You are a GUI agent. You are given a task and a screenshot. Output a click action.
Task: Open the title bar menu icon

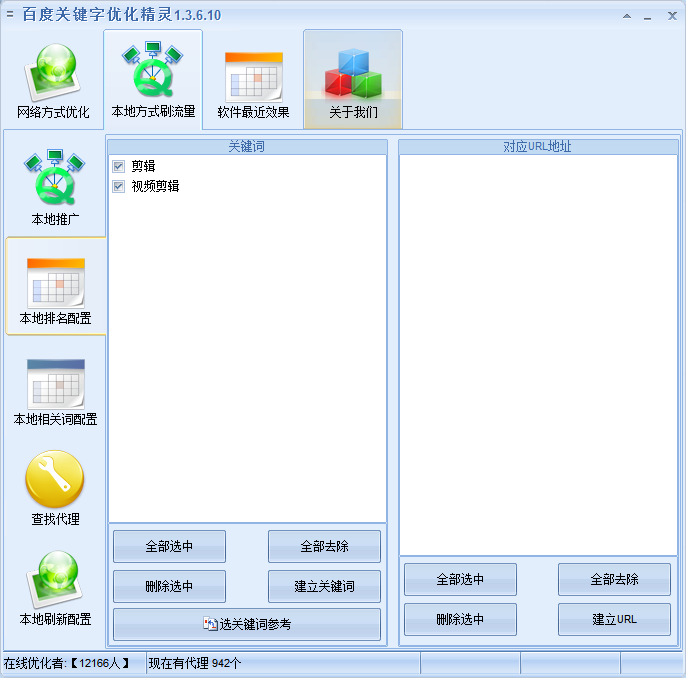click(x=10, y=15)
